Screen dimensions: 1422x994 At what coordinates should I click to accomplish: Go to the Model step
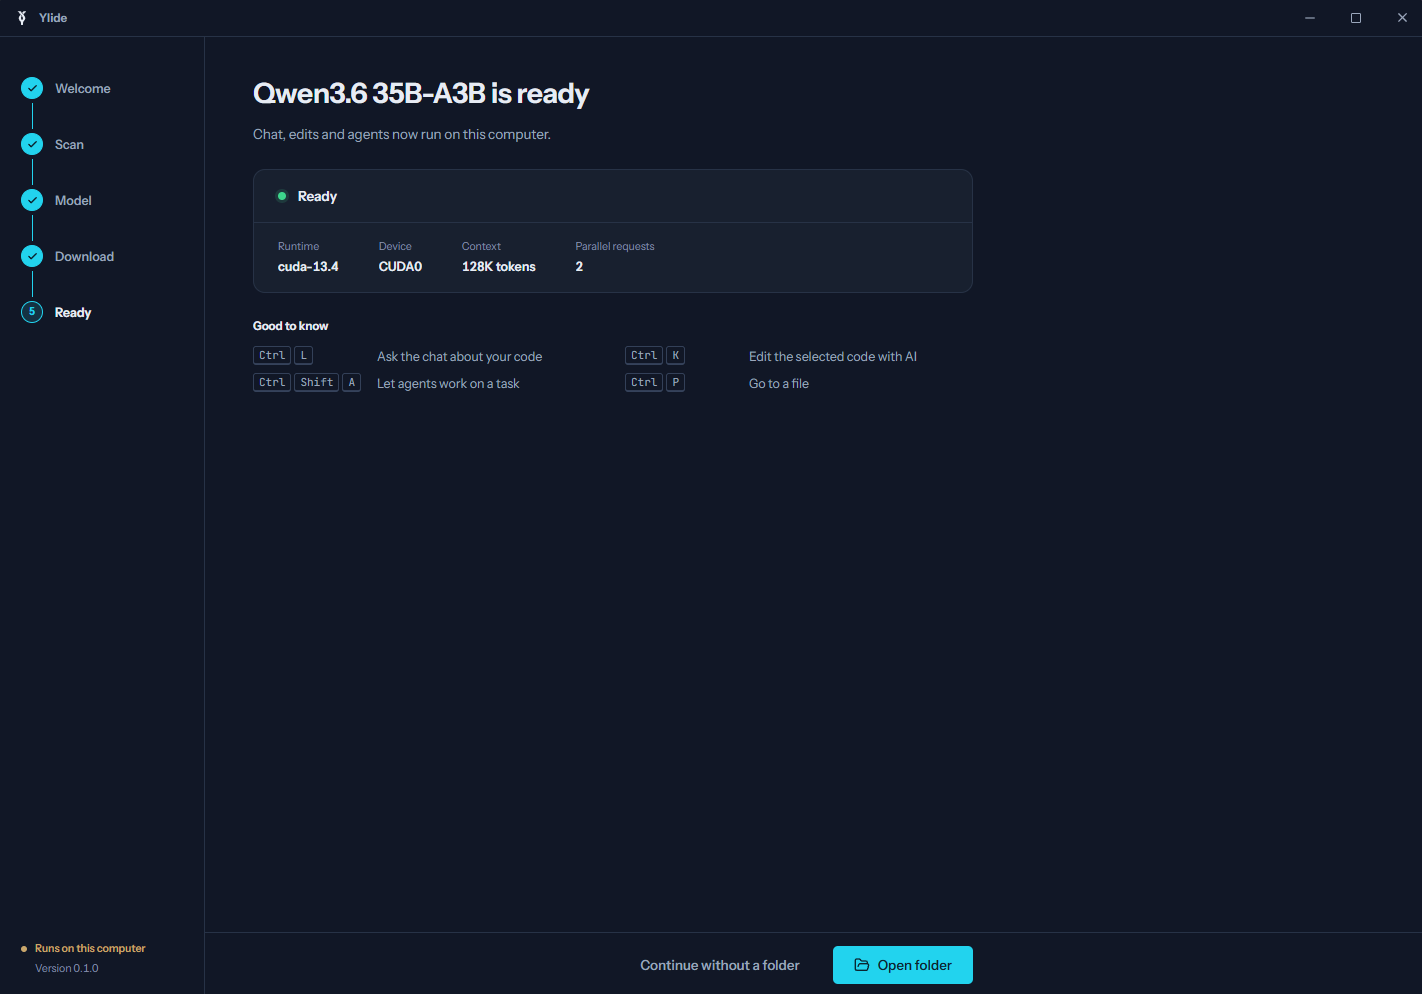[73, 201]
